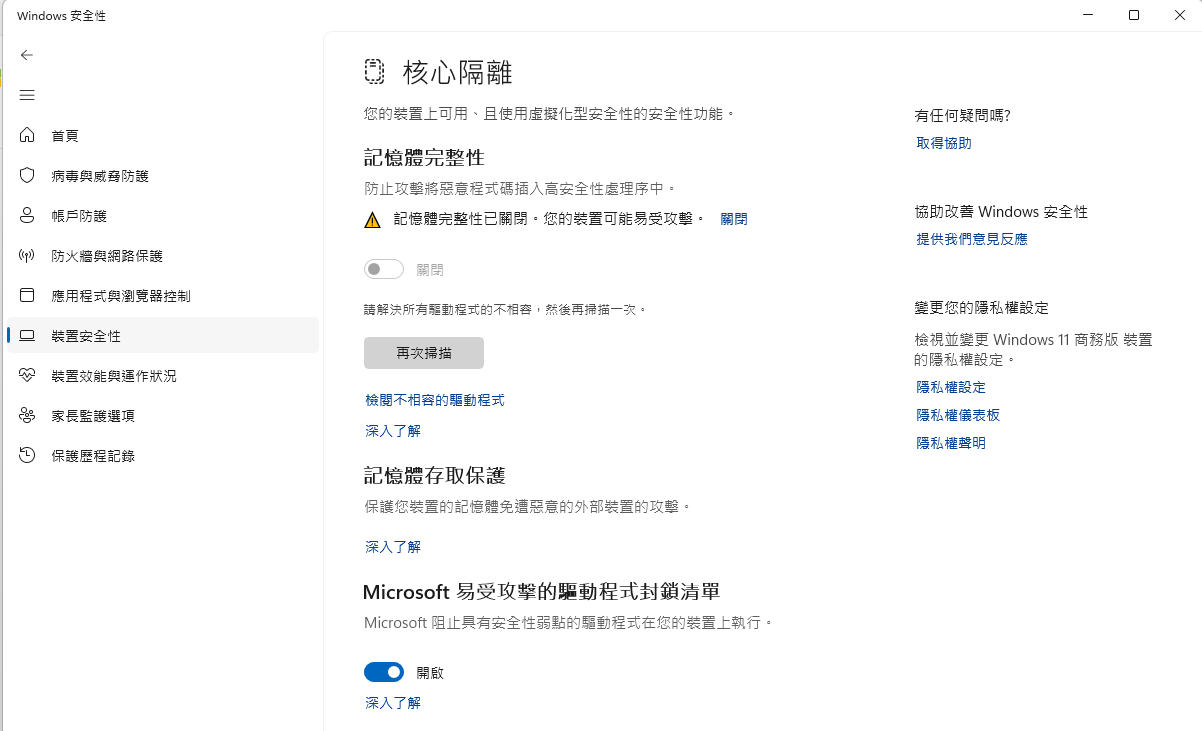Select the 保護歷史記錄 clock icon
The height and width of the screenshot is (731, 1202).
(x=27, y=455)
